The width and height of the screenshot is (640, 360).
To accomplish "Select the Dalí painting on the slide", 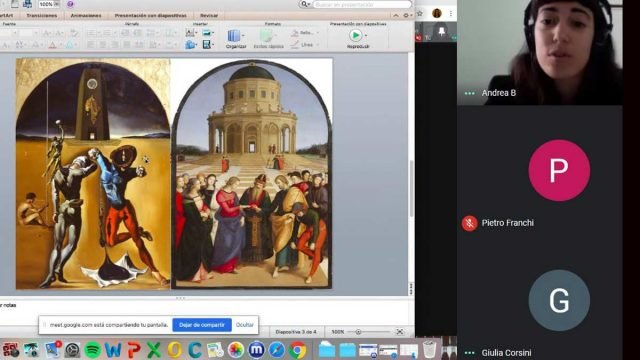I will click(x=93, y=174).
